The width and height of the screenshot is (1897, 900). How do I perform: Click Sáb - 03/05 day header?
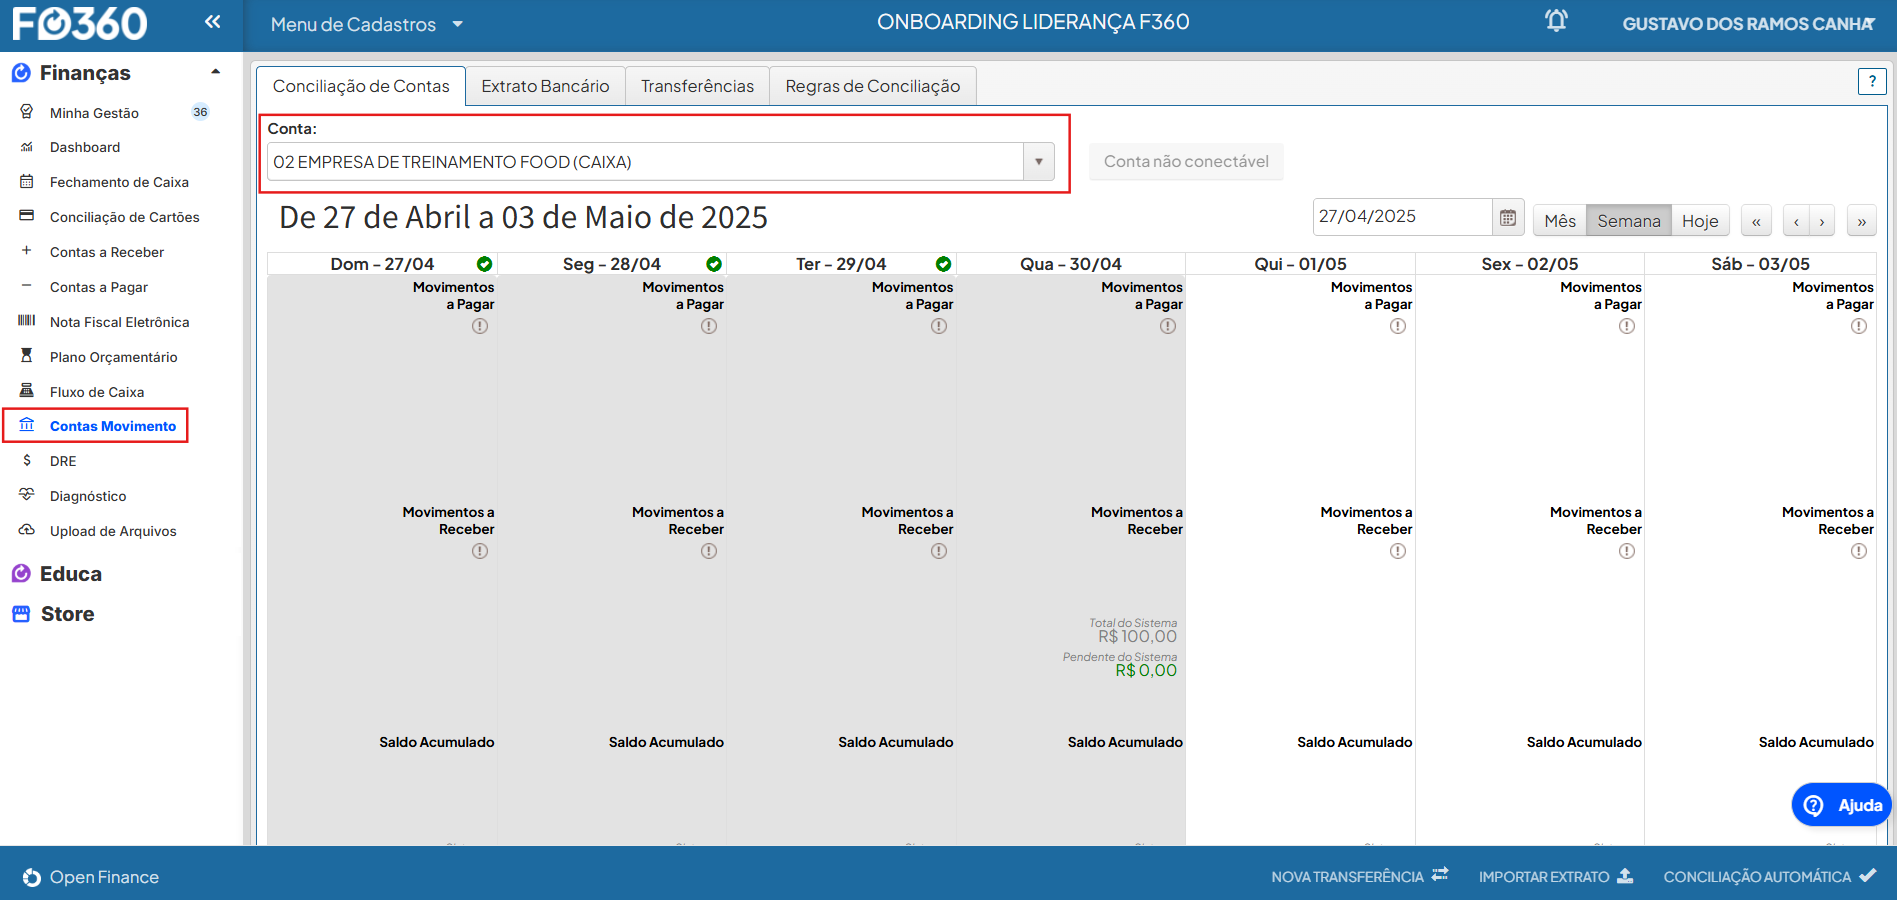click(x=1760, y=264)
